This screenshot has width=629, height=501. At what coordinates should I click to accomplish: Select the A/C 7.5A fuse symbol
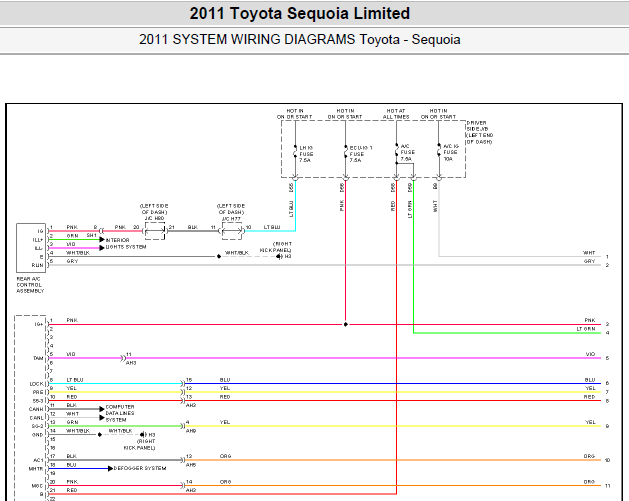pos(396,150)
